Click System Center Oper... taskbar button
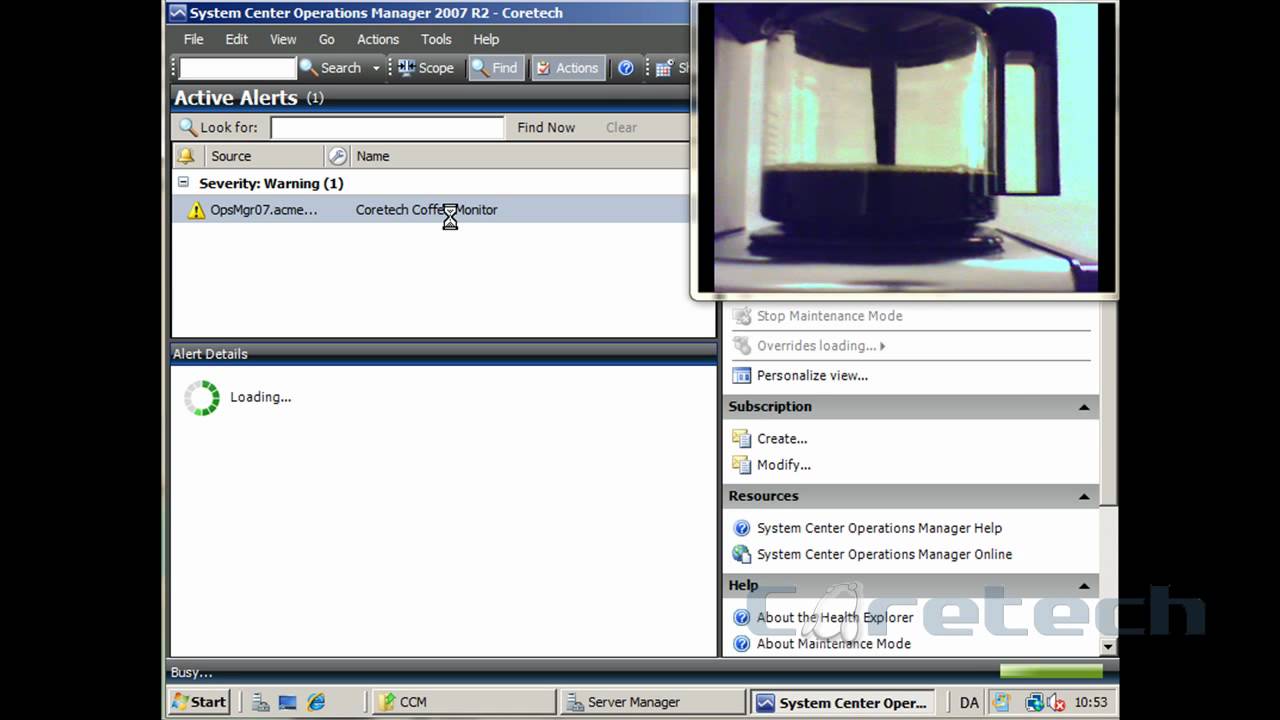This screenshot has width=1280, height=720. (843, 702)
